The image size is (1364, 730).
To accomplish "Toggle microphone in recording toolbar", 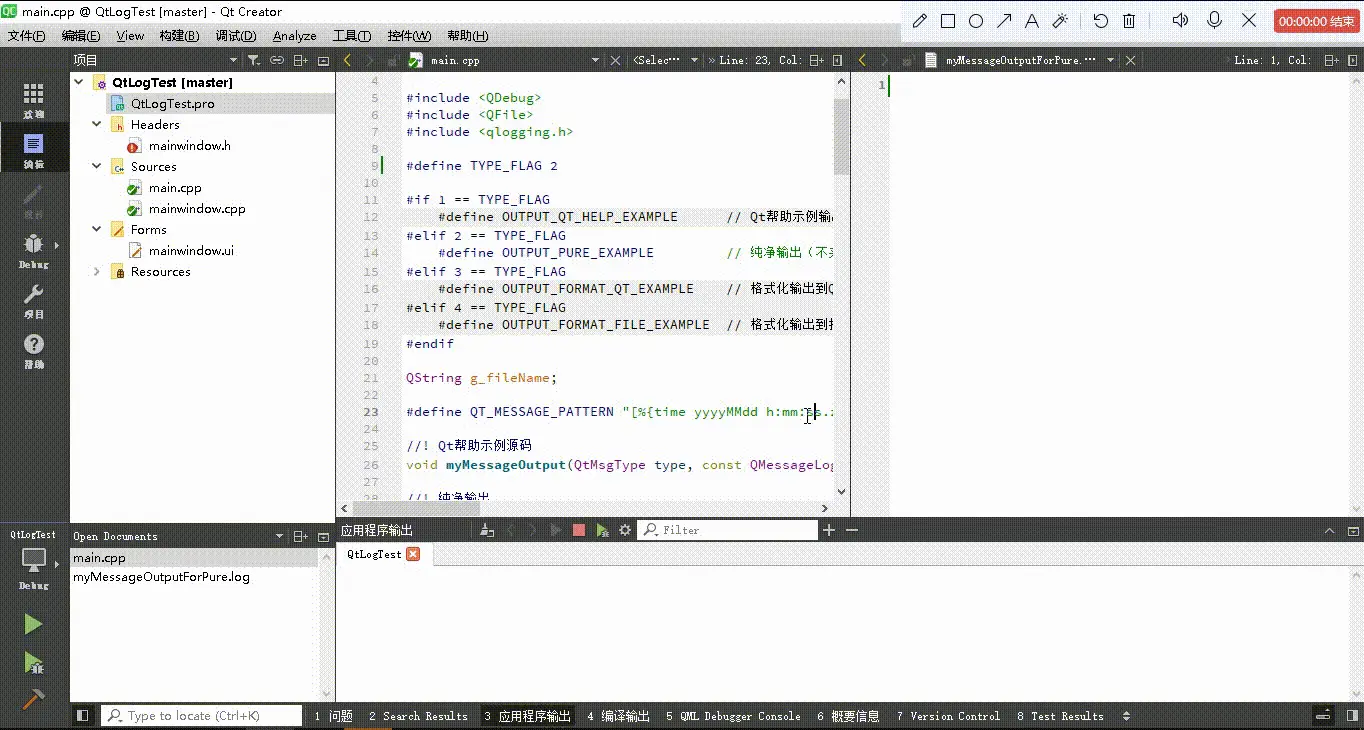I will 1215,21.
